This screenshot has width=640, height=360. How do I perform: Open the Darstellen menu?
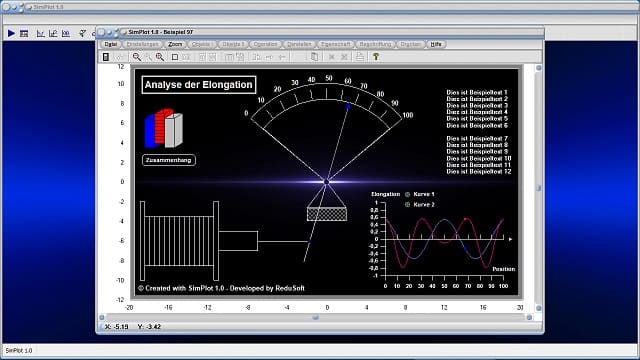click(x=299, y=44)
